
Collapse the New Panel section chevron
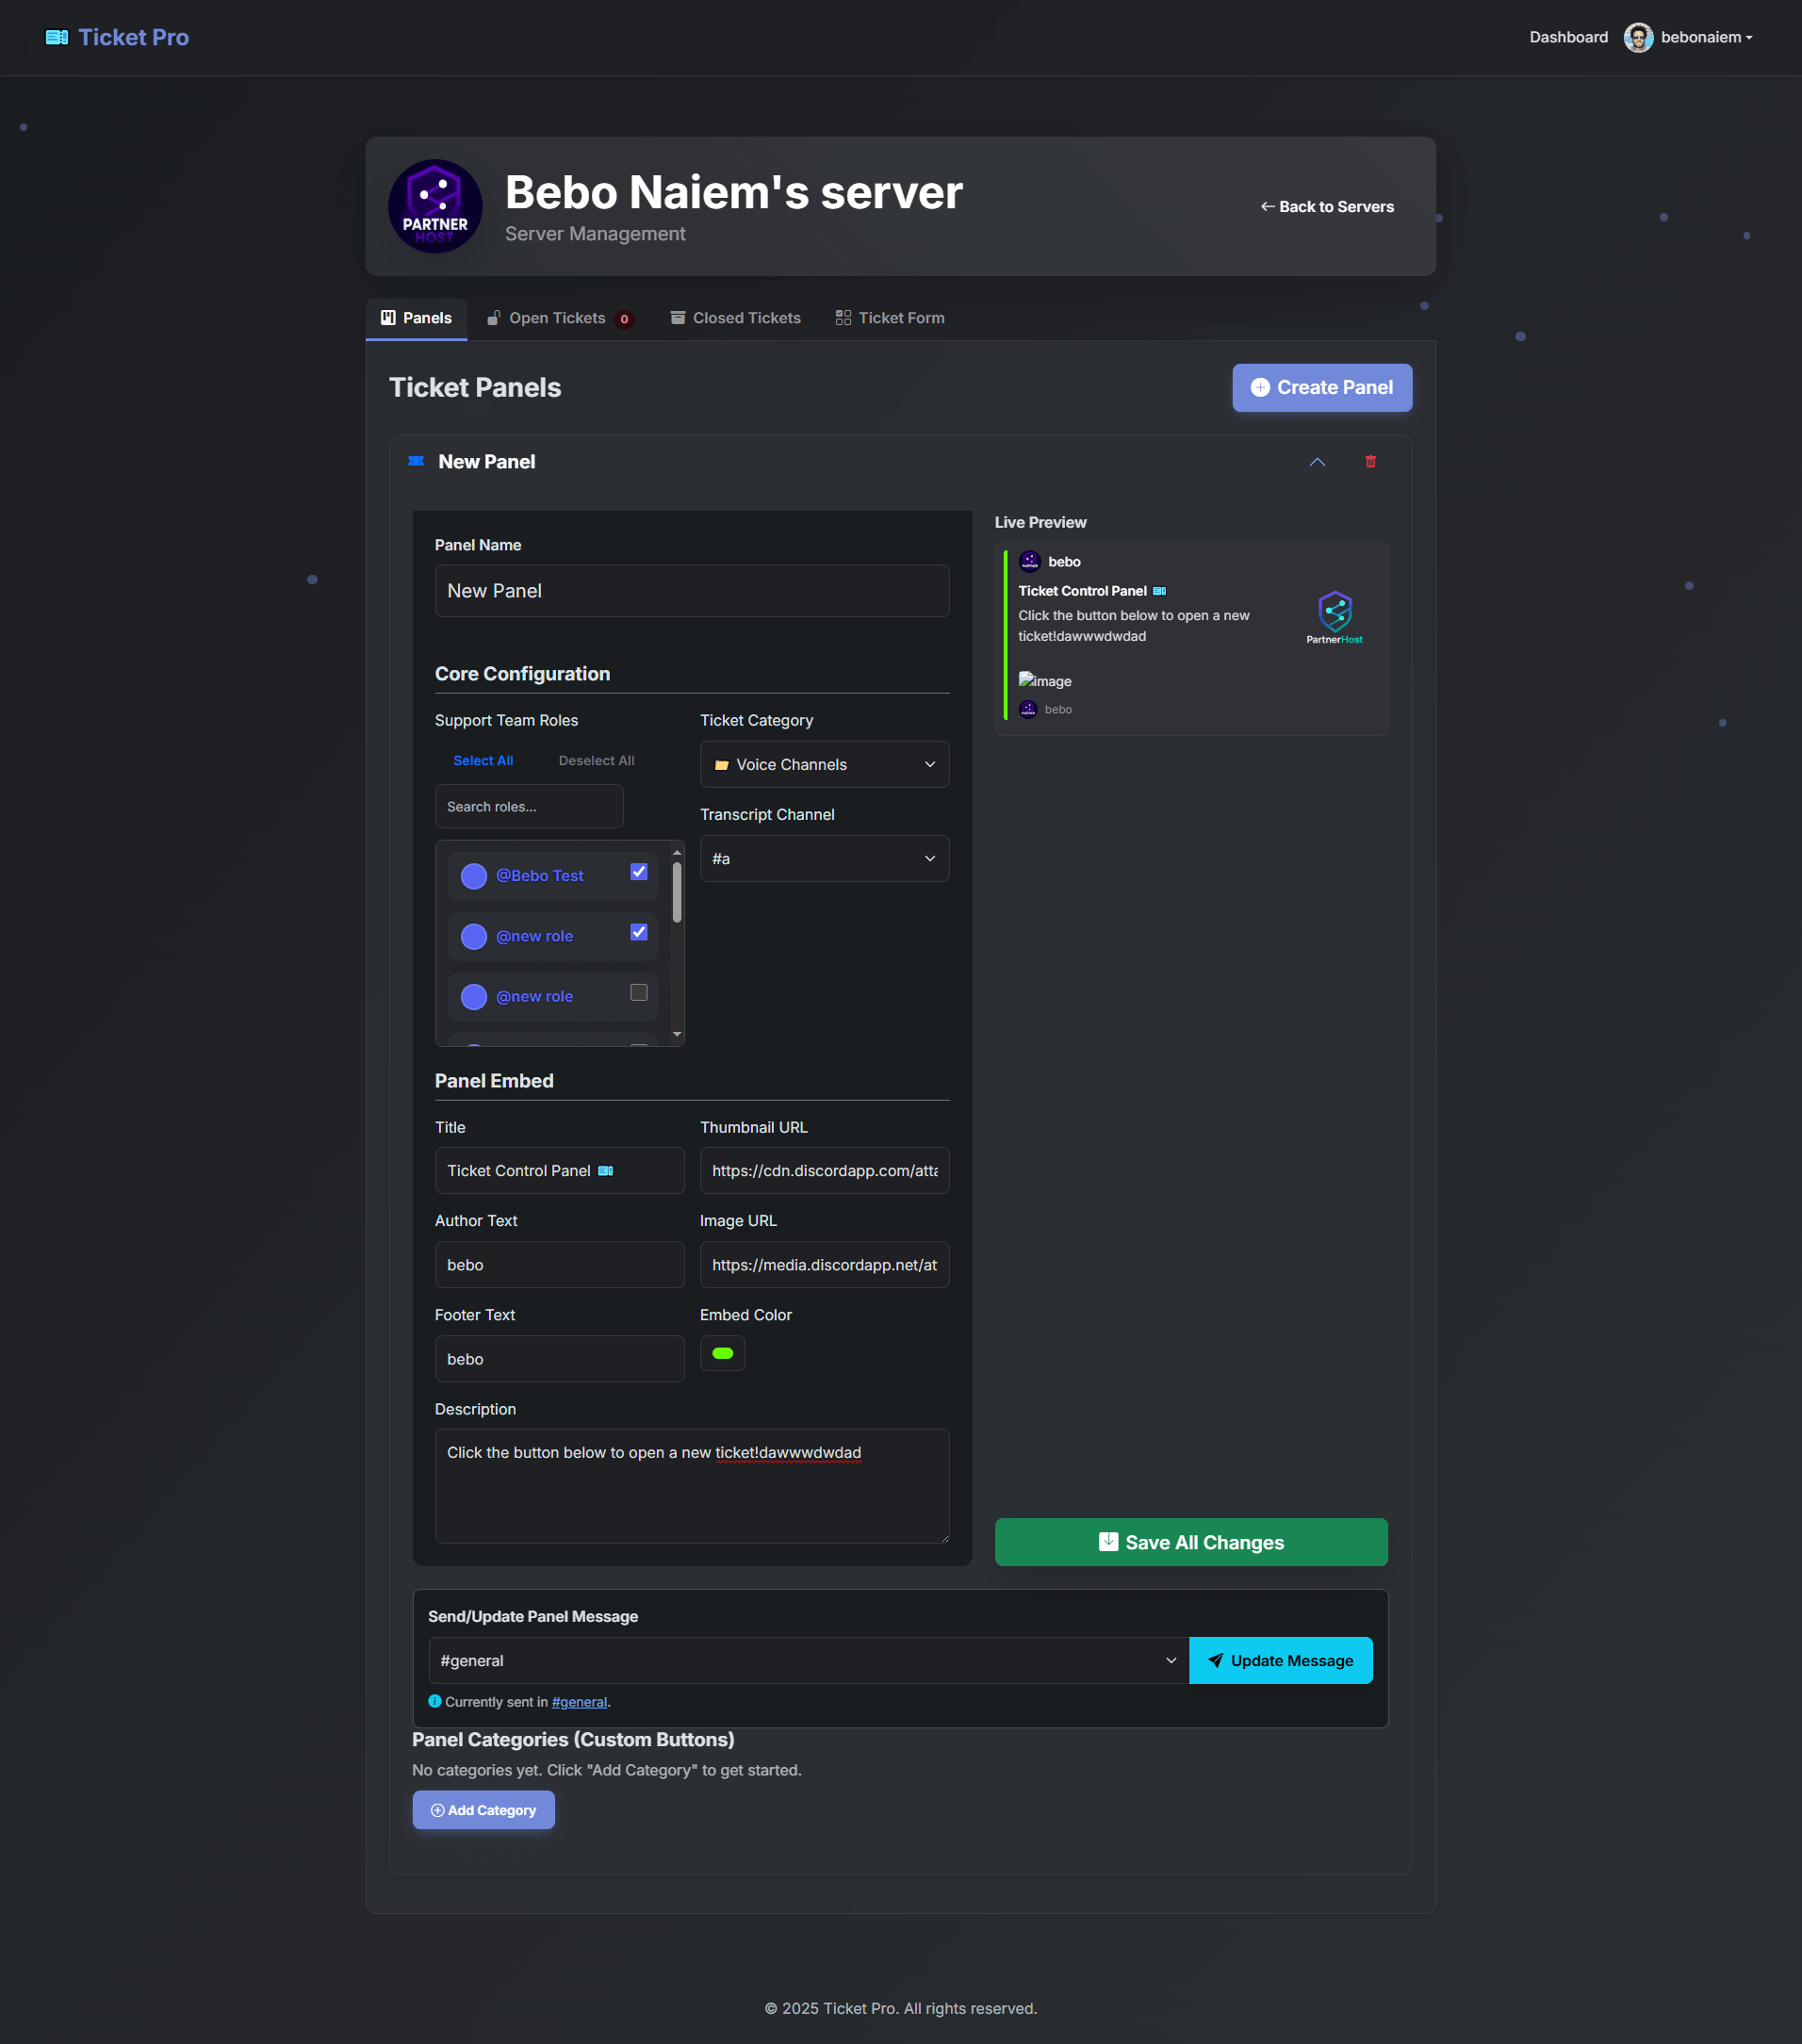click(x=1317, y=461)
